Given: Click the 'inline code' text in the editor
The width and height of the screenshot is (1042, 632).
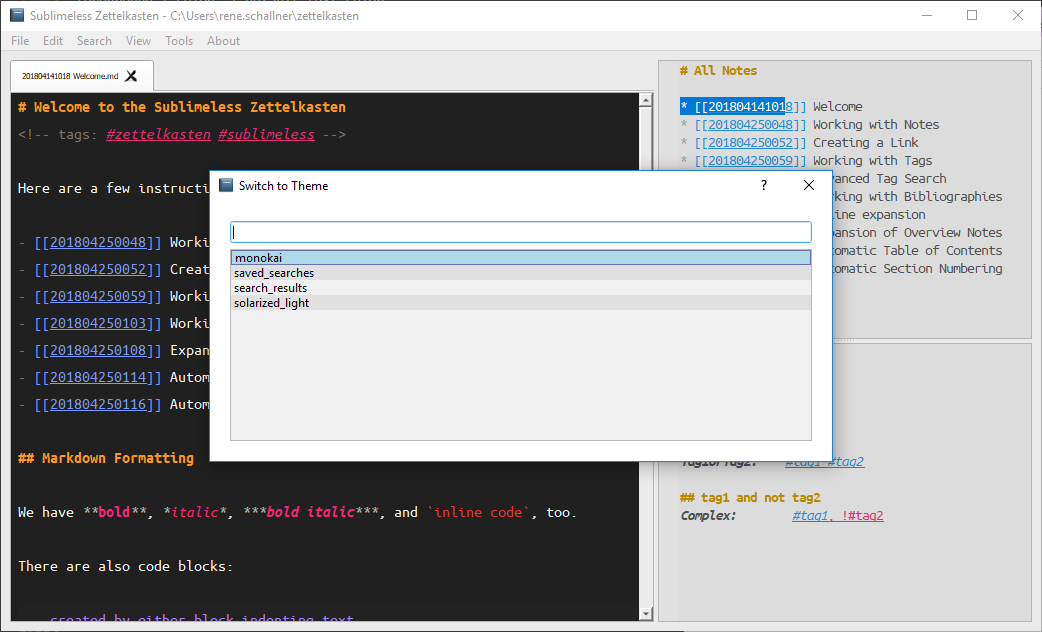Looking at the screenshot, I should pos(478,512).
